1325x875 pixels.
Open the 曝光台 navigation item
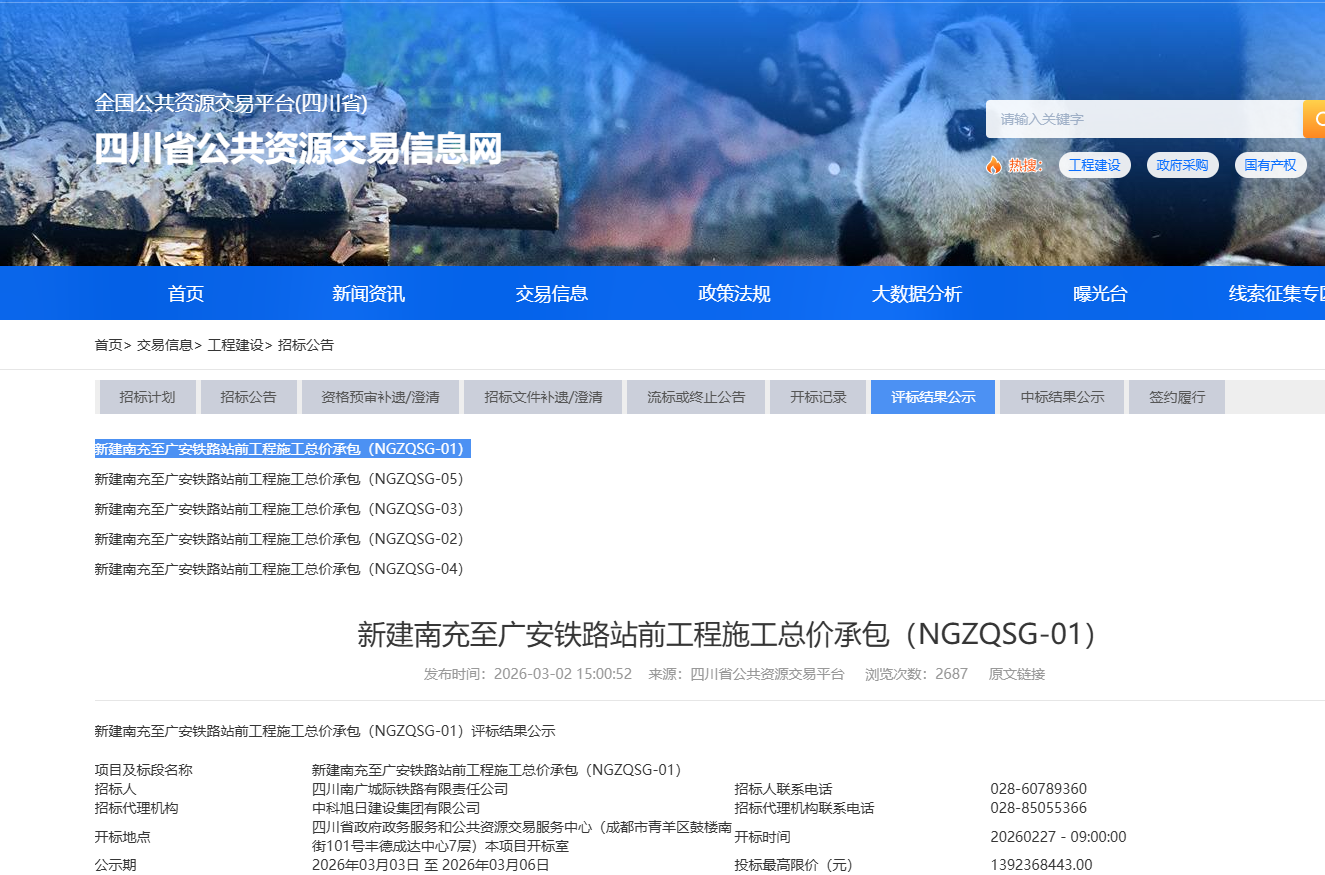click(1100, 294)
